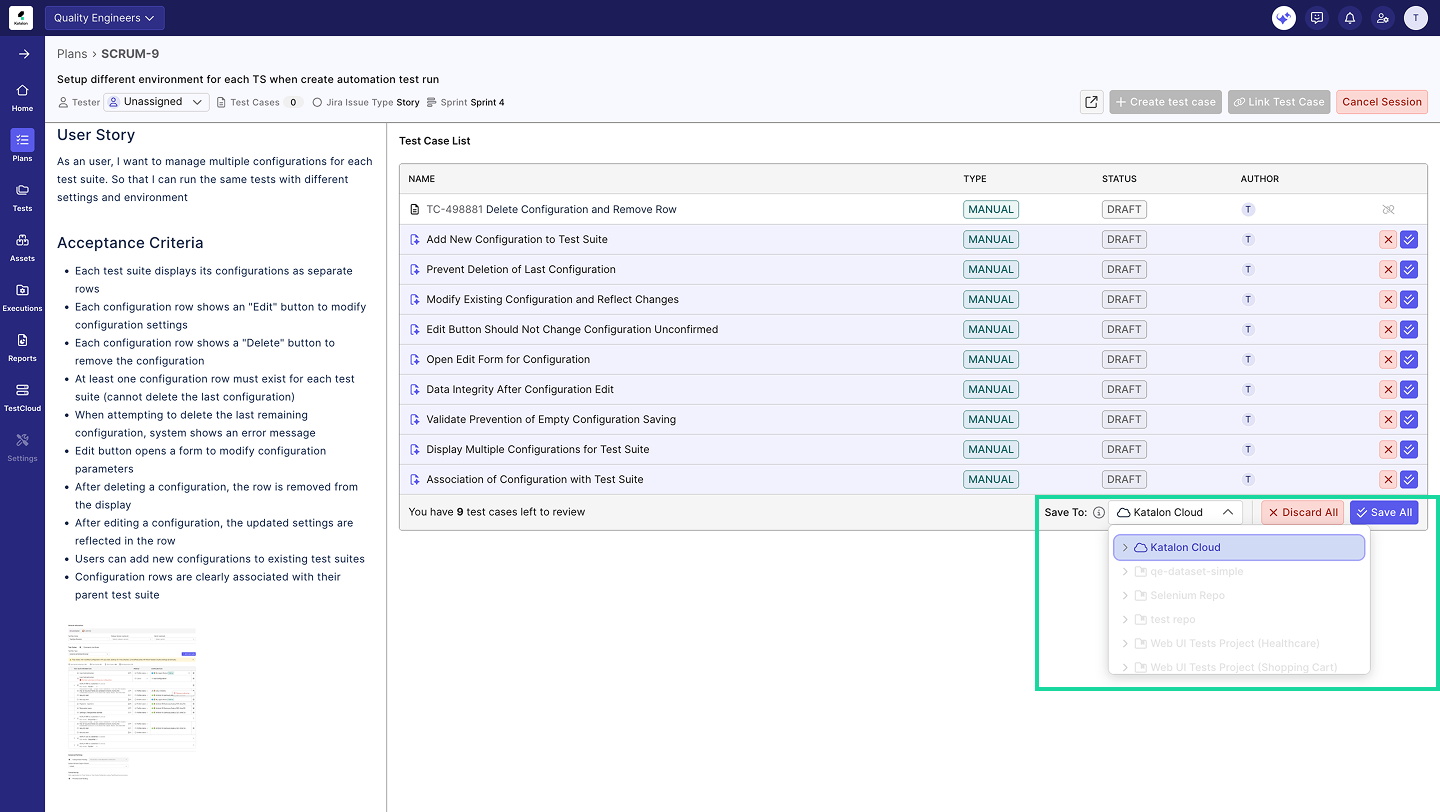Image resolution: width=1440 pixels, height=812 pixels.
Task: Open the Assets section
Action: [x=21, y=243]
